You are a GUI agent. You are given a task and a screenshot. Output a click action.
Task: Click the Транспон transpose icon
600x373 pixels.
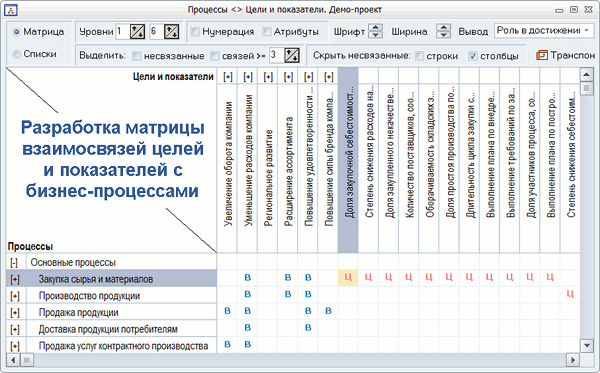click(541, 55)
